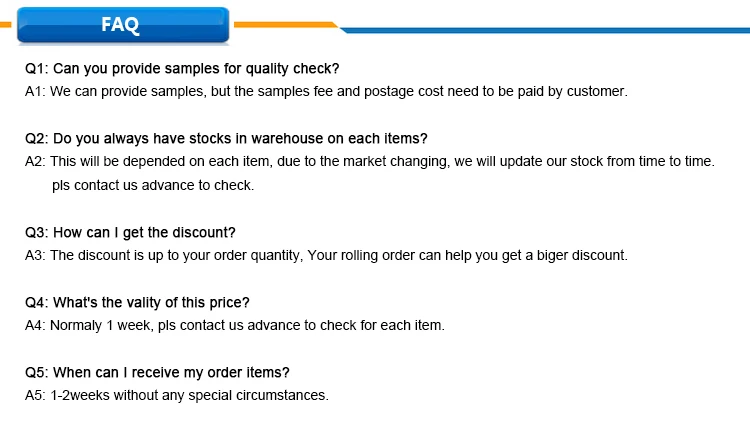The width and height of the screenshot is (750, 421).
Task: Click the 'A4:' label
Action: pos(35,325)
